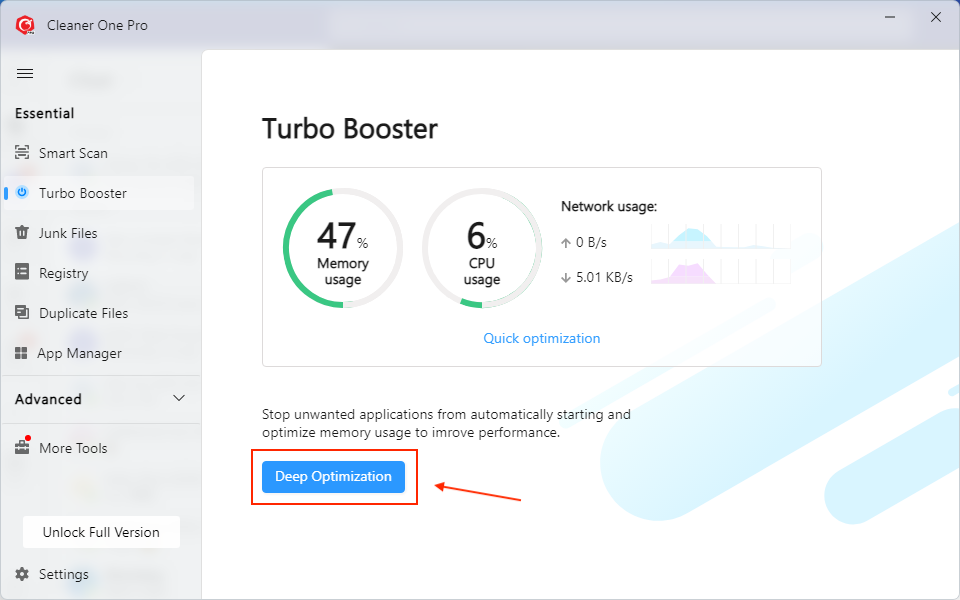Image resolution: width=960 pixels, height=600 pixels.
Task: Click the Cleaner One Pro logo
Action: click(26, 25)
